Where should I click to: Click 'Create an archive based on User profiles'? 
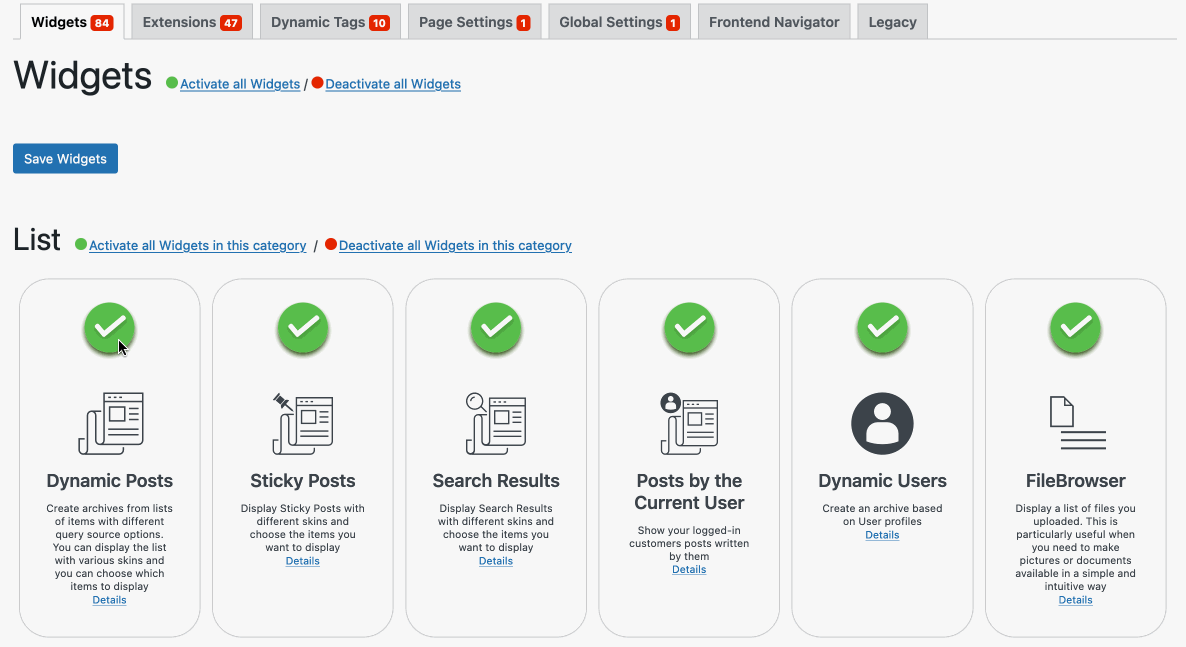[x=882, y=515]
